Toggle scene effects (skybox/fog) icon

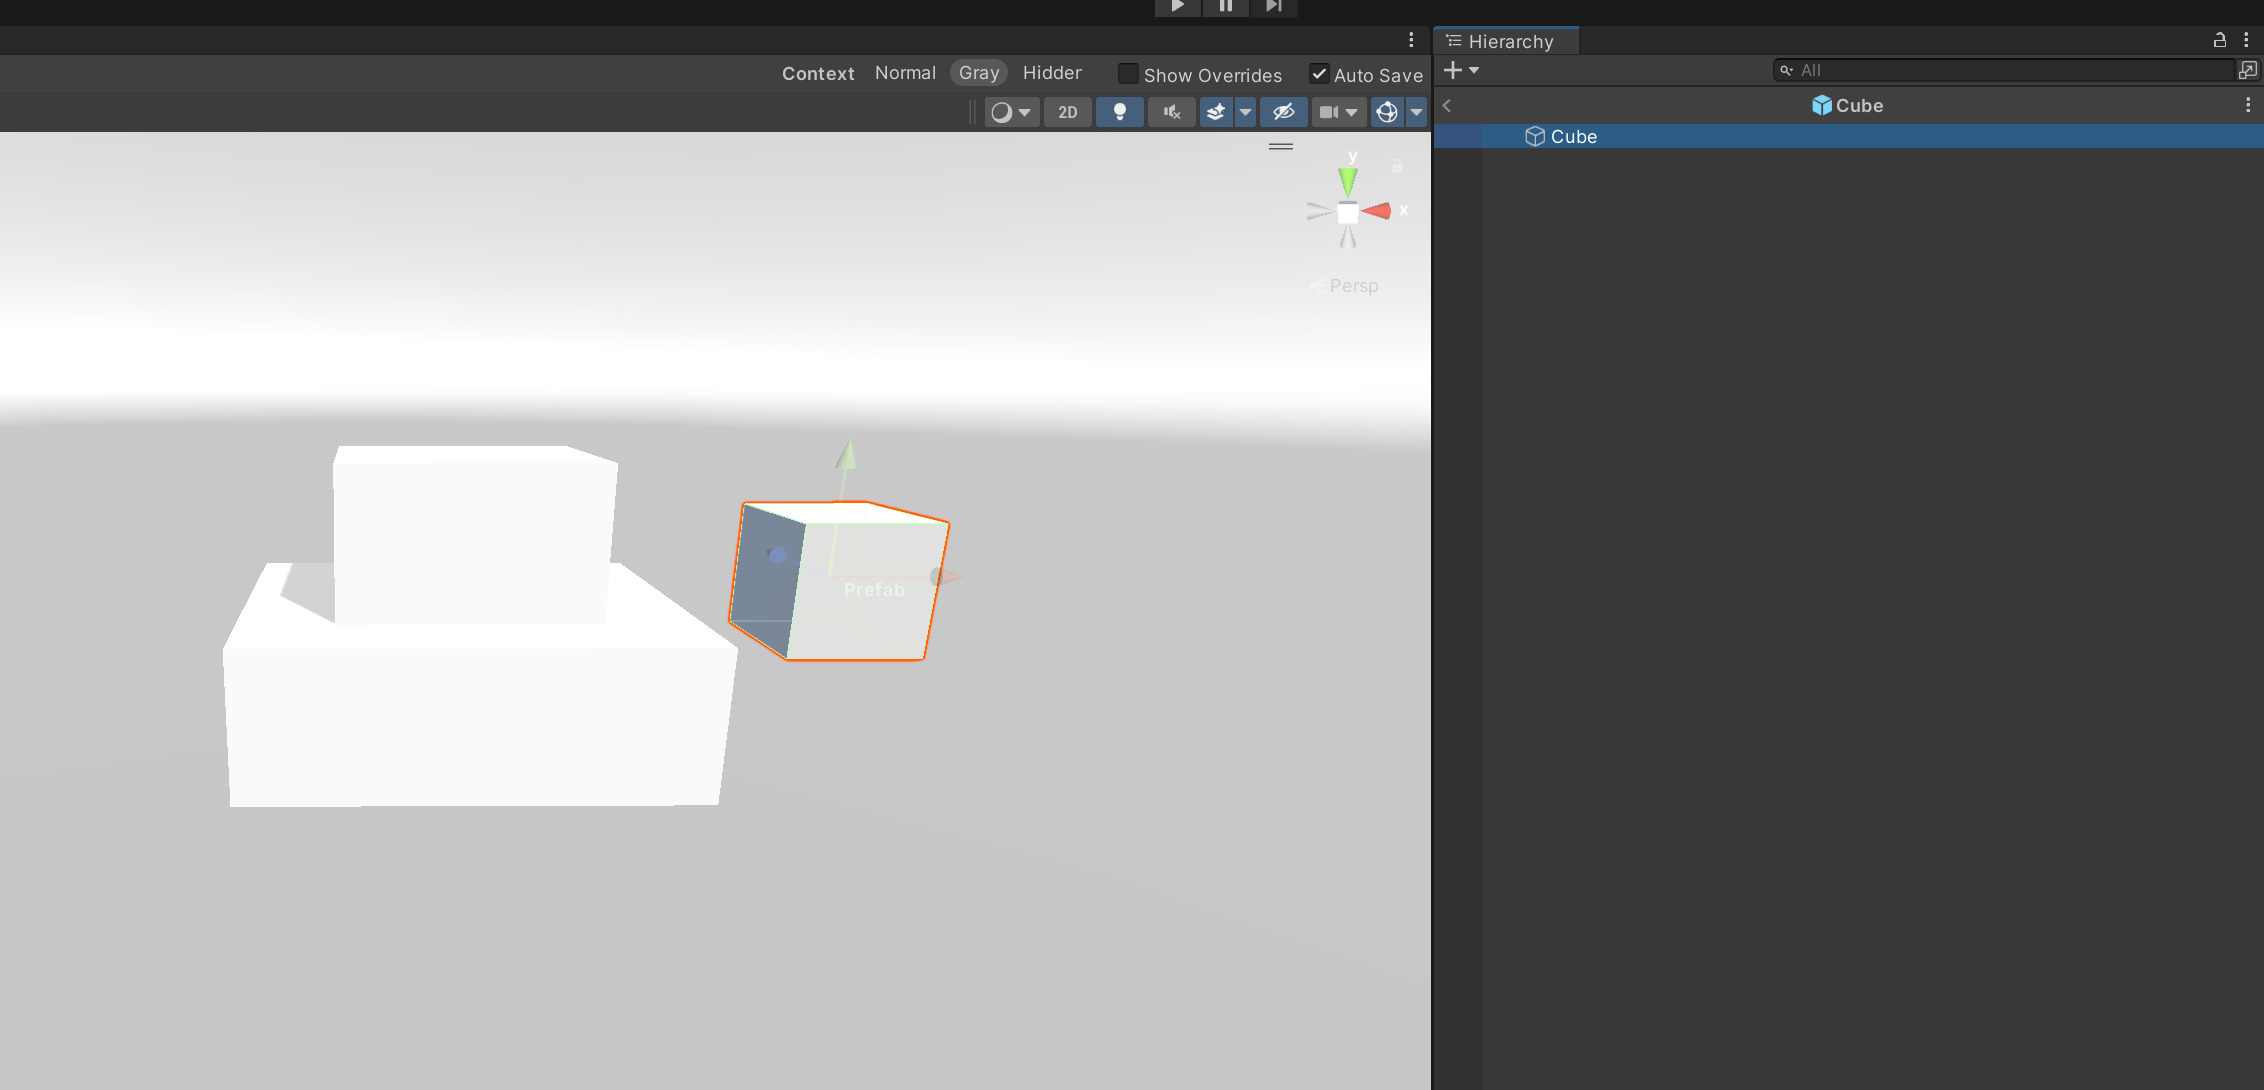(1216, 112)
